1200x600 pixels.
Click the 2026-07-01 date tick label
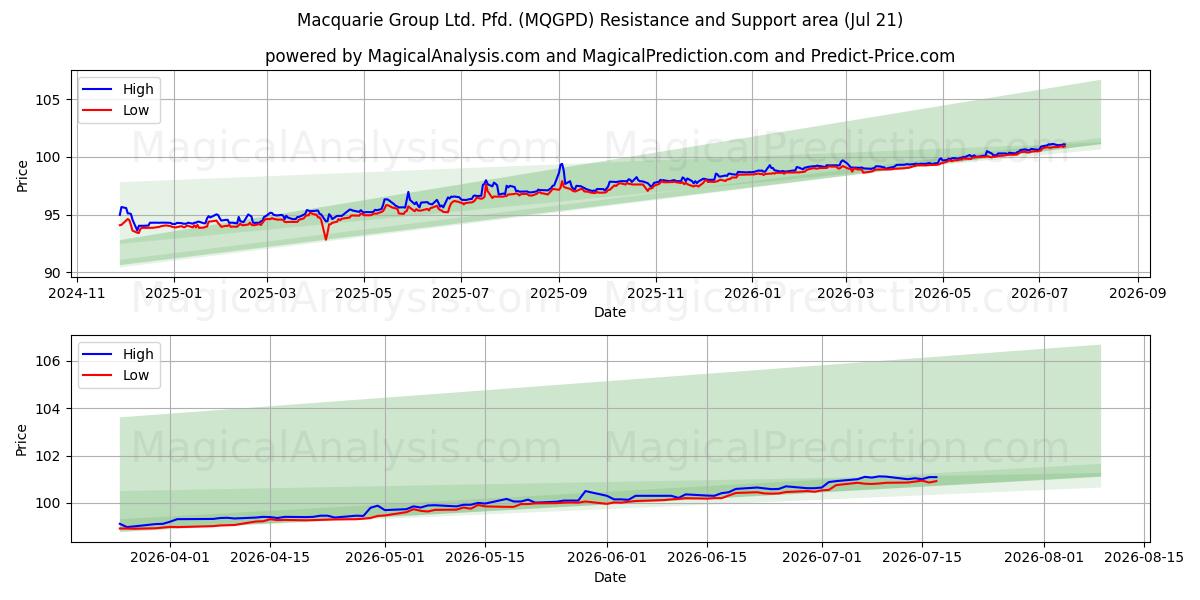[x=822, y=558]
